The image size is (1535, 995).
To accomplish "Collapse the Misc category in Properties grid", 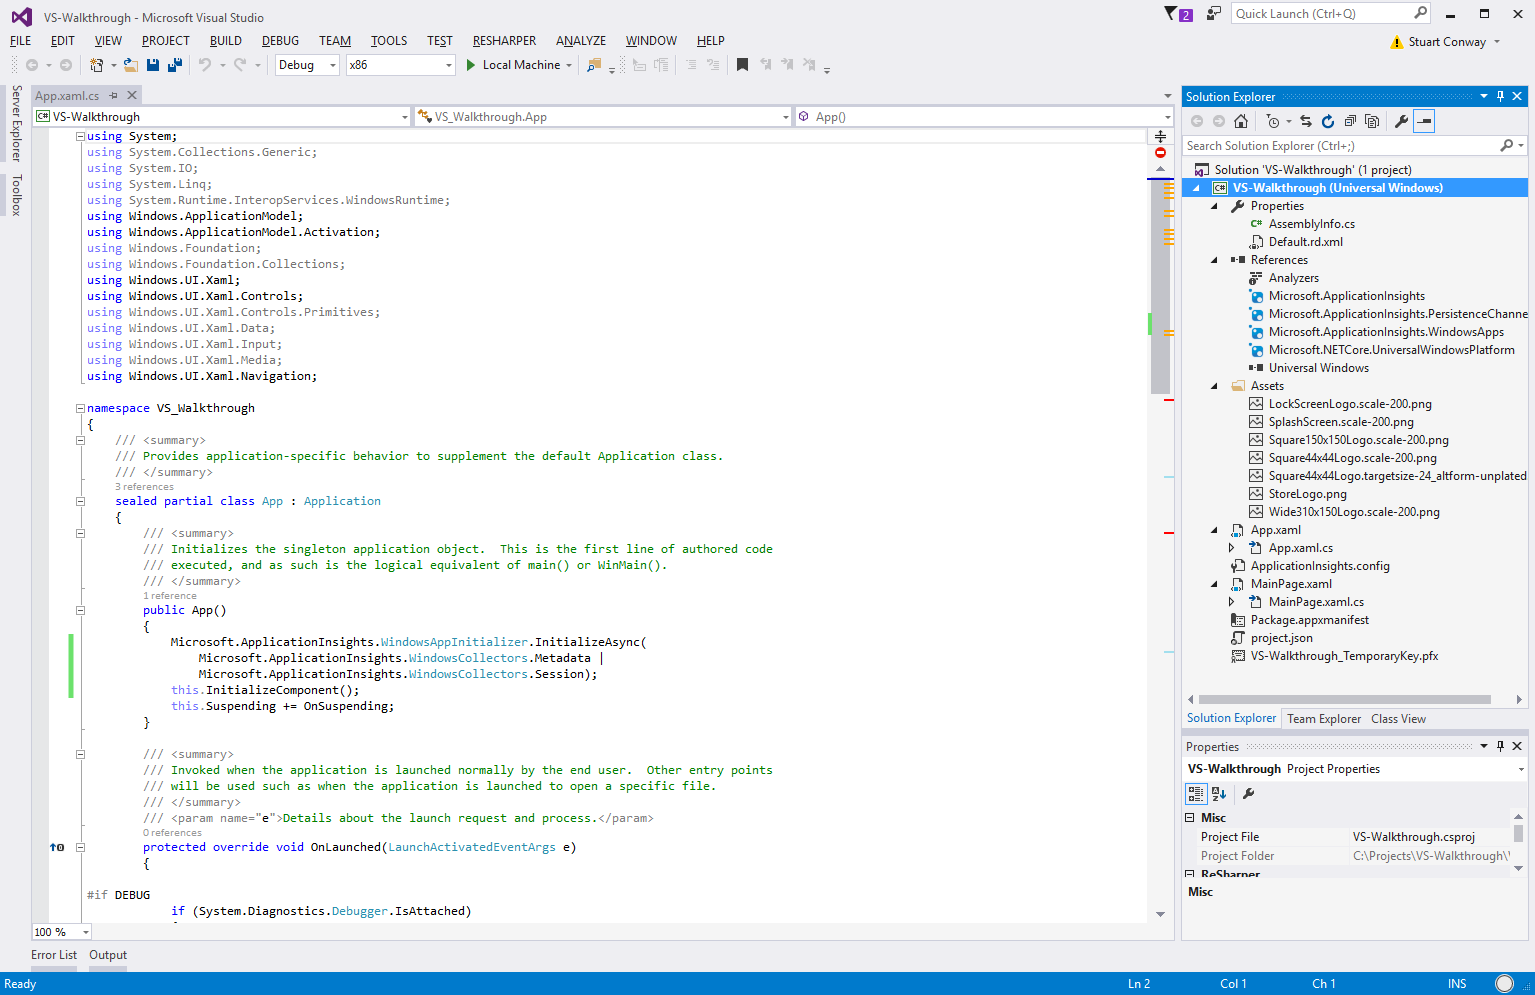I will (x=1190, y=818).
